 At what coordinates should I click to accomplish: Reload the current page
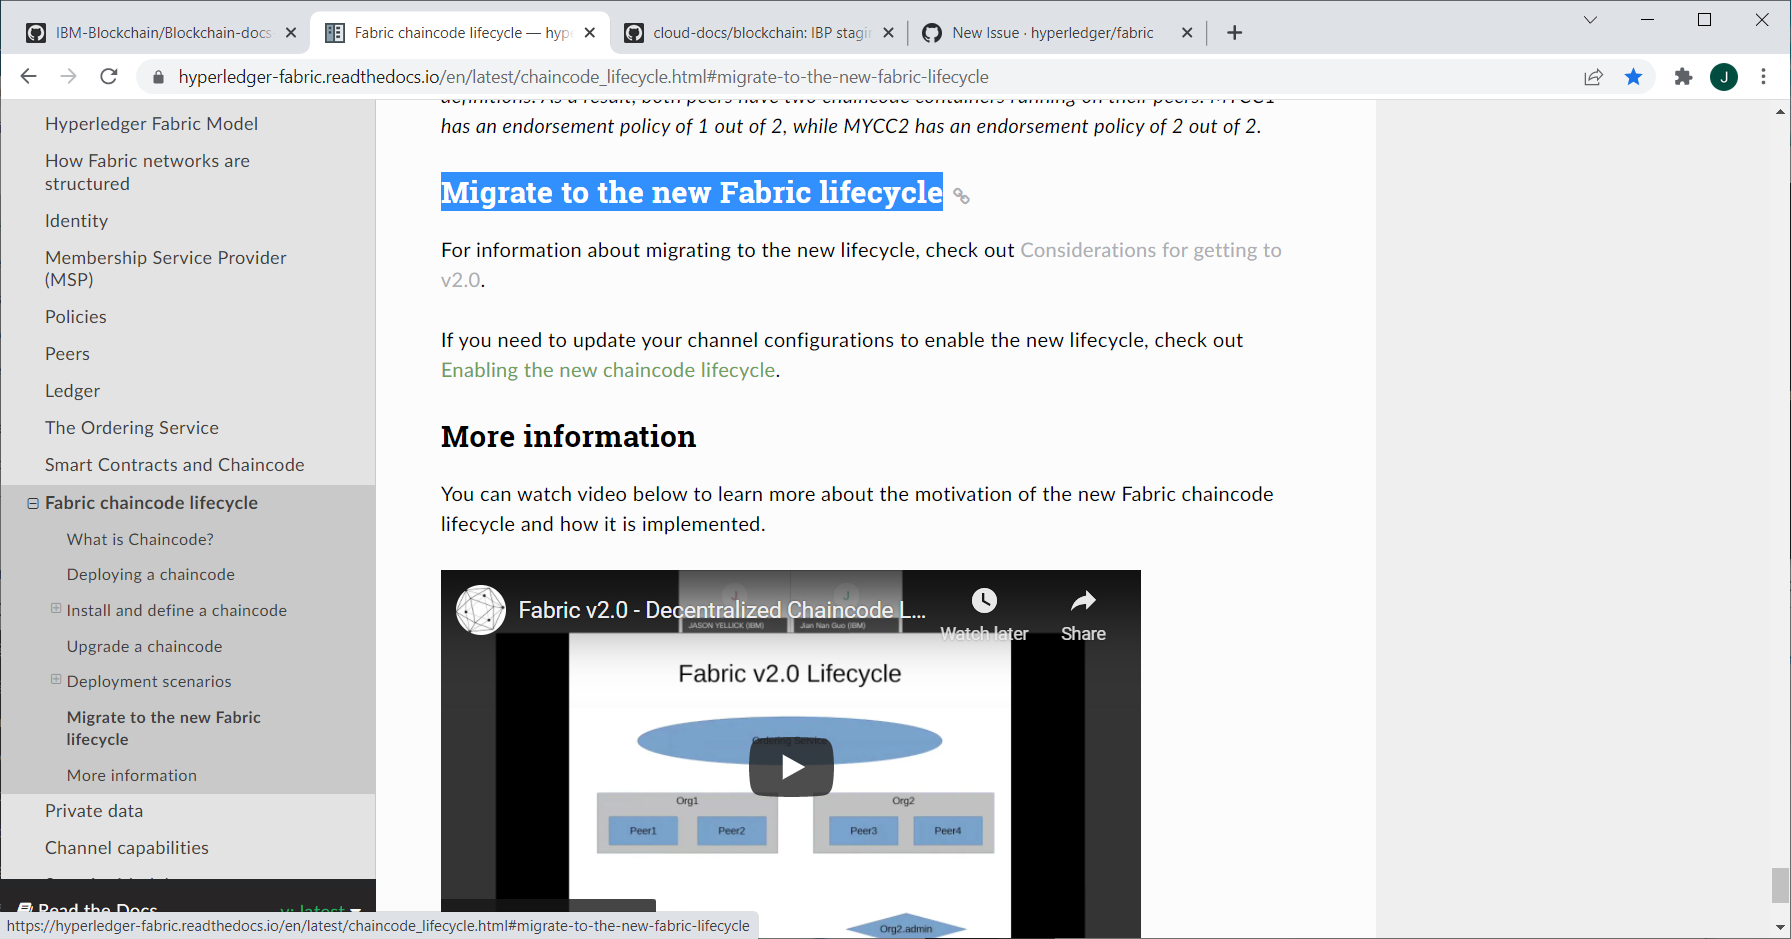click(109, 77)
